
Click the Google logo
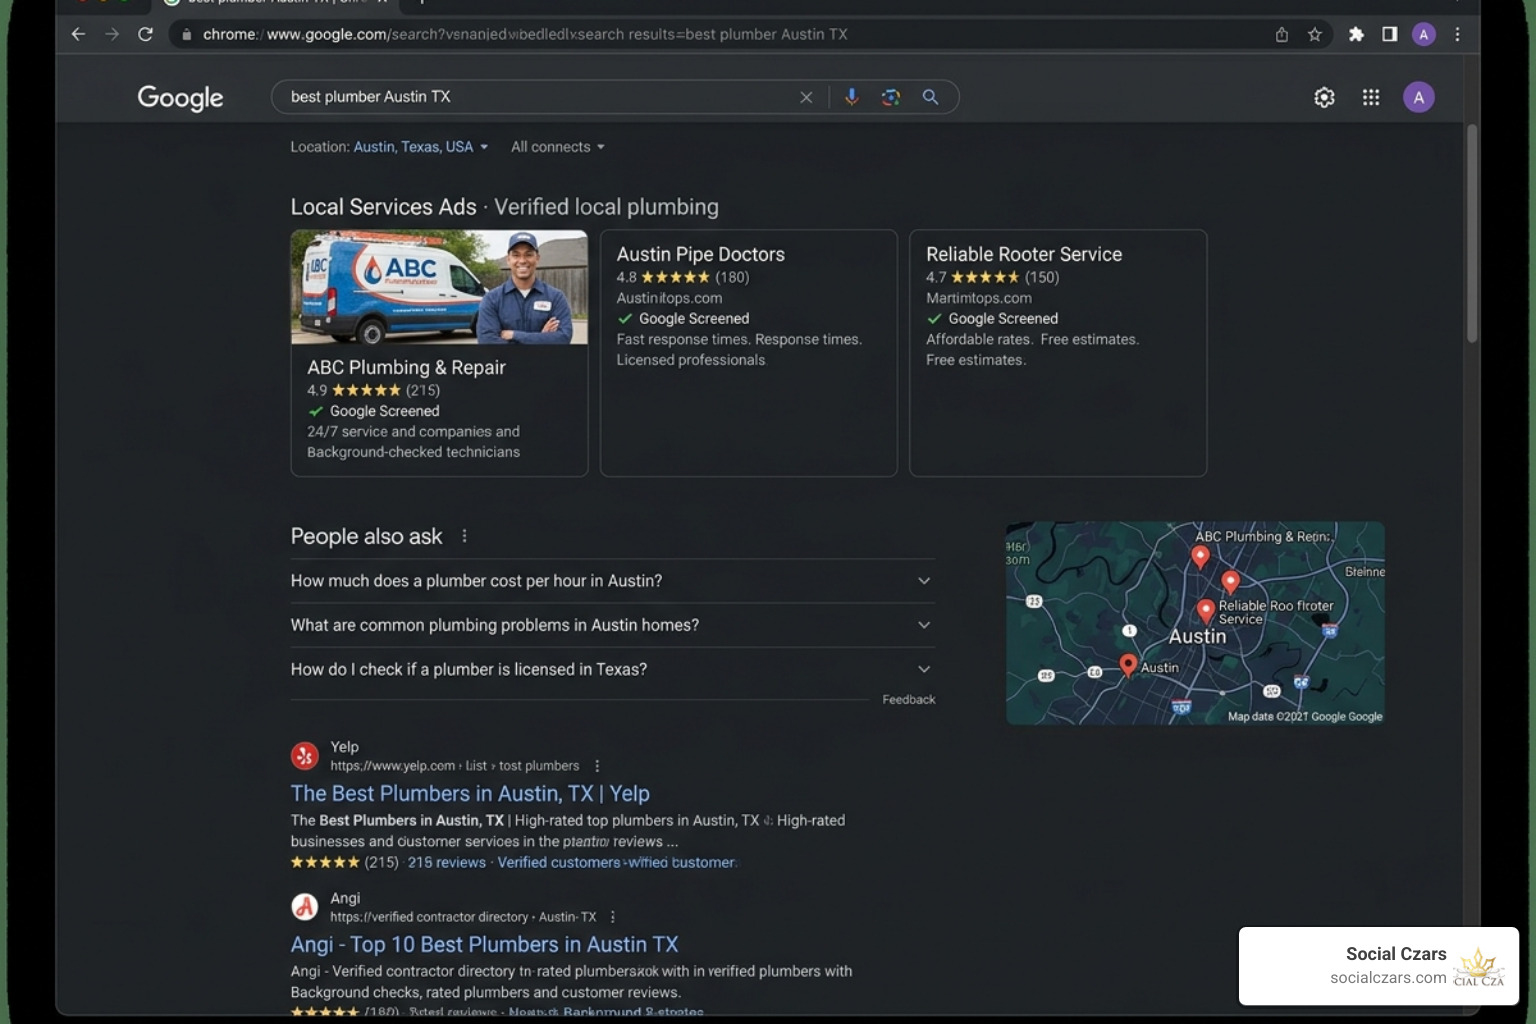(x=180, y=97)
